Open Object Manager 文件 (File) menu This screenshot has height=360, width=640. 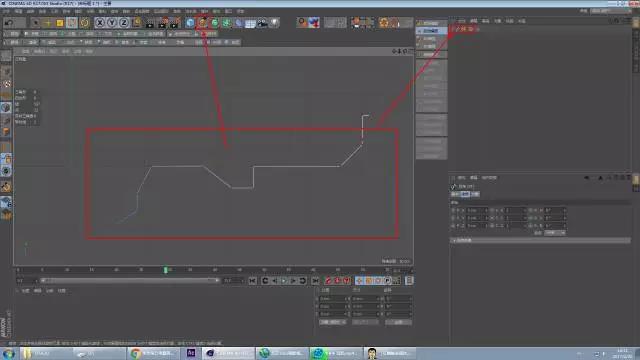(x=462, y=21)
